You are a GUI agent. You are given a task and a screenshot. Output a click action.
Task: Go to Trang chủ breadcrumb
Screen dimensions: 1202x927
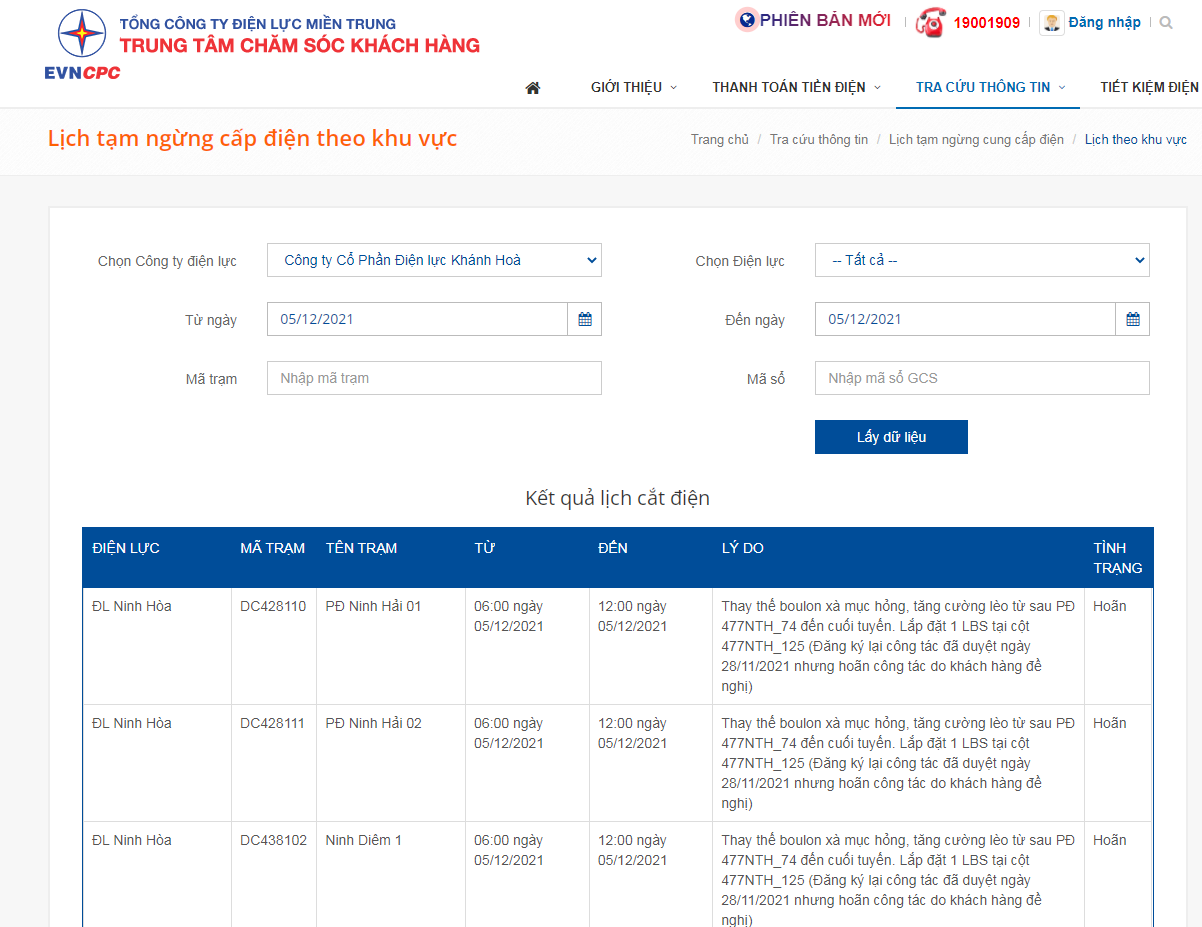click(x=720, y=139)
